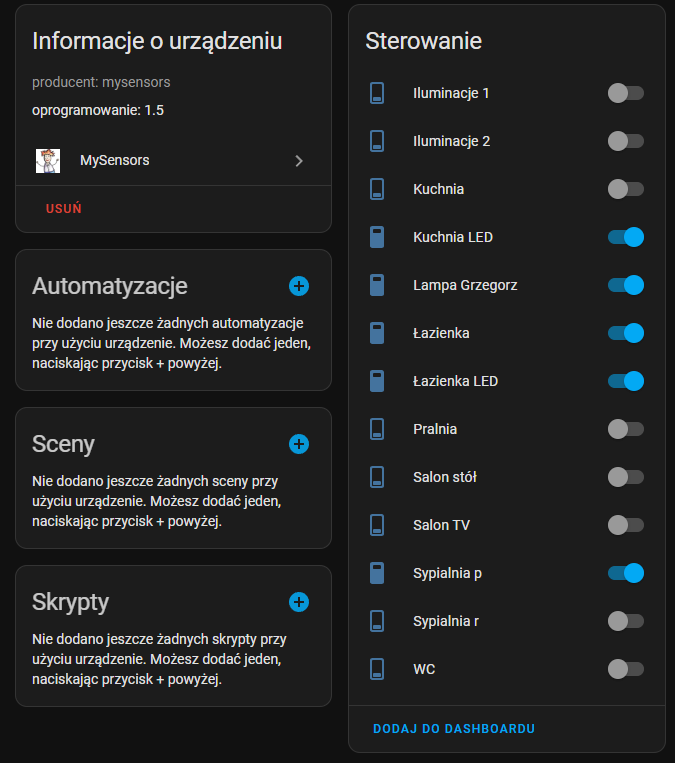675x763 pixels.
Task: Open the Salon stół entity label
Action: (x=445, y=477)
